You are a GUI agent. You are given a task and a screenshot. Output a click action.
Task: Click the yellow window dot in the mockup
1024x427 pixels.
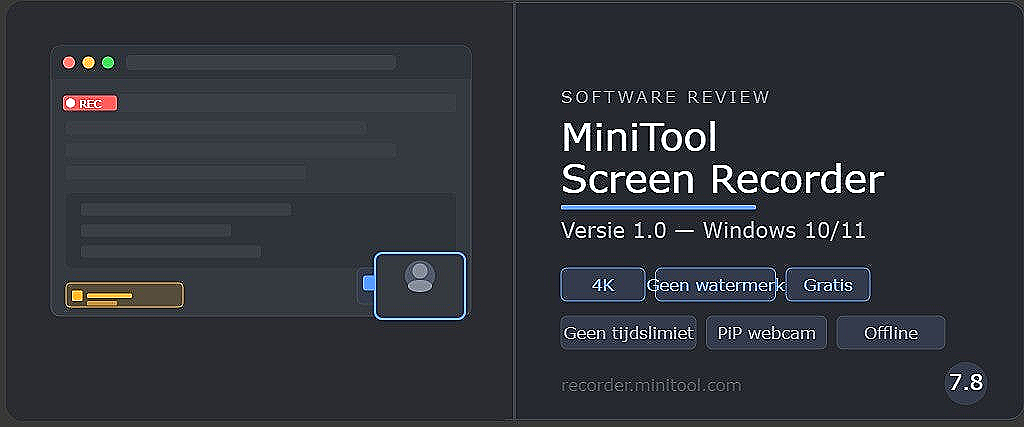tap(88, 63)
